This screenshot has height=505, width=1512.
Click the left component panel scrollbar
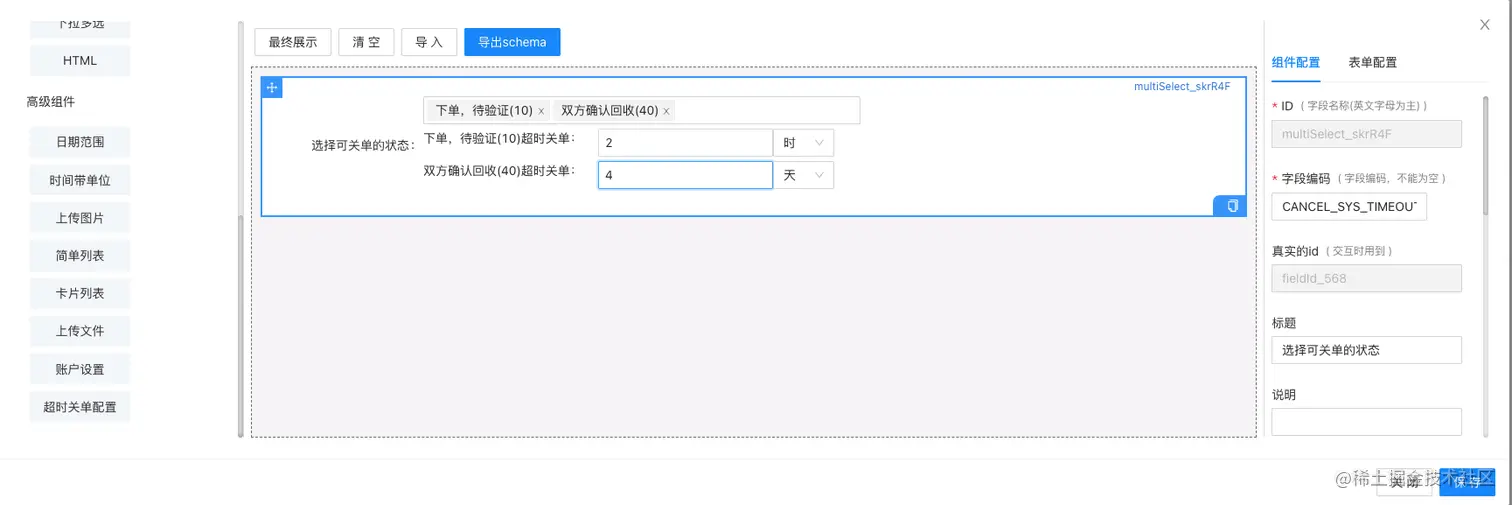[240, 325]
